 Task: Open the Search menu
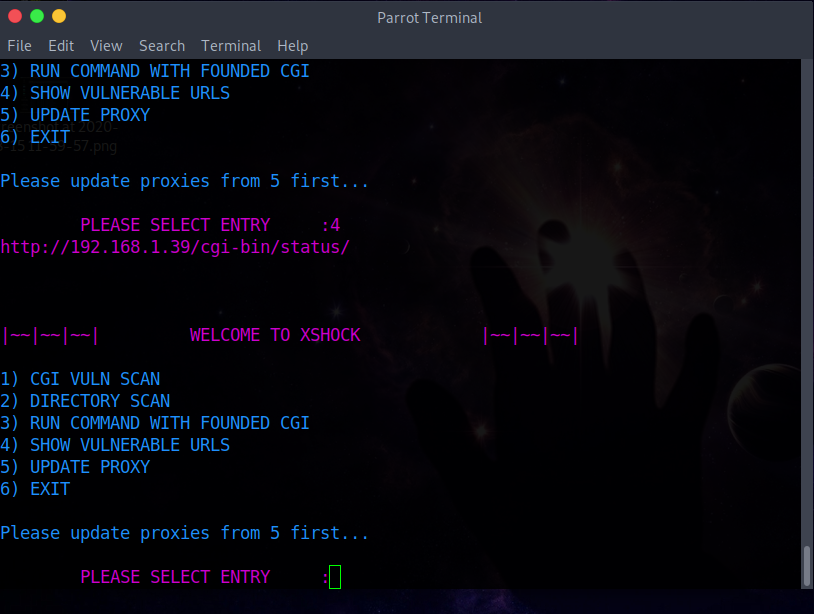pyautogui.click(x=162, y=46)
